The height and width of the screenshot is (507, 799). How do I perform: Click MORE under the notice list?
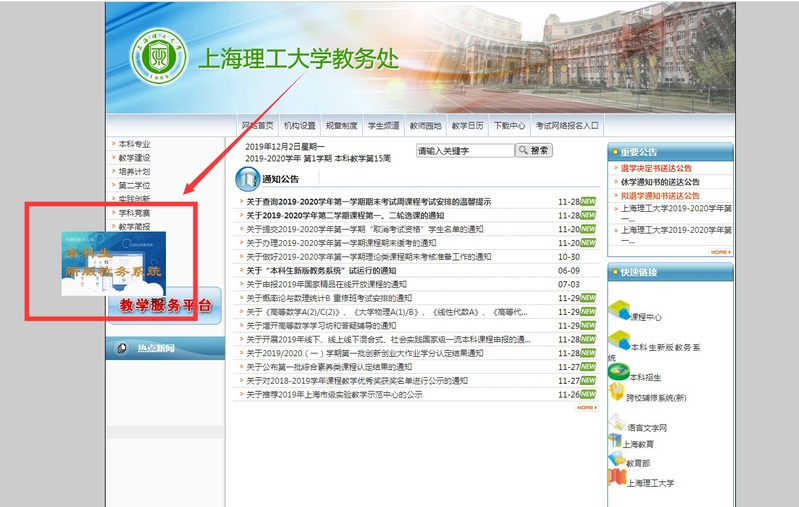pyautogui.click(x=587, y=408)
